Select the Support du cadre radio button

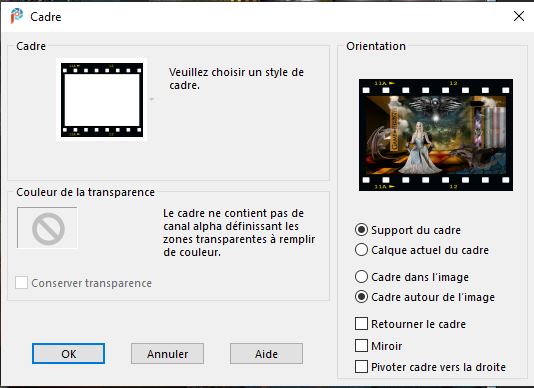pos(361,230)
